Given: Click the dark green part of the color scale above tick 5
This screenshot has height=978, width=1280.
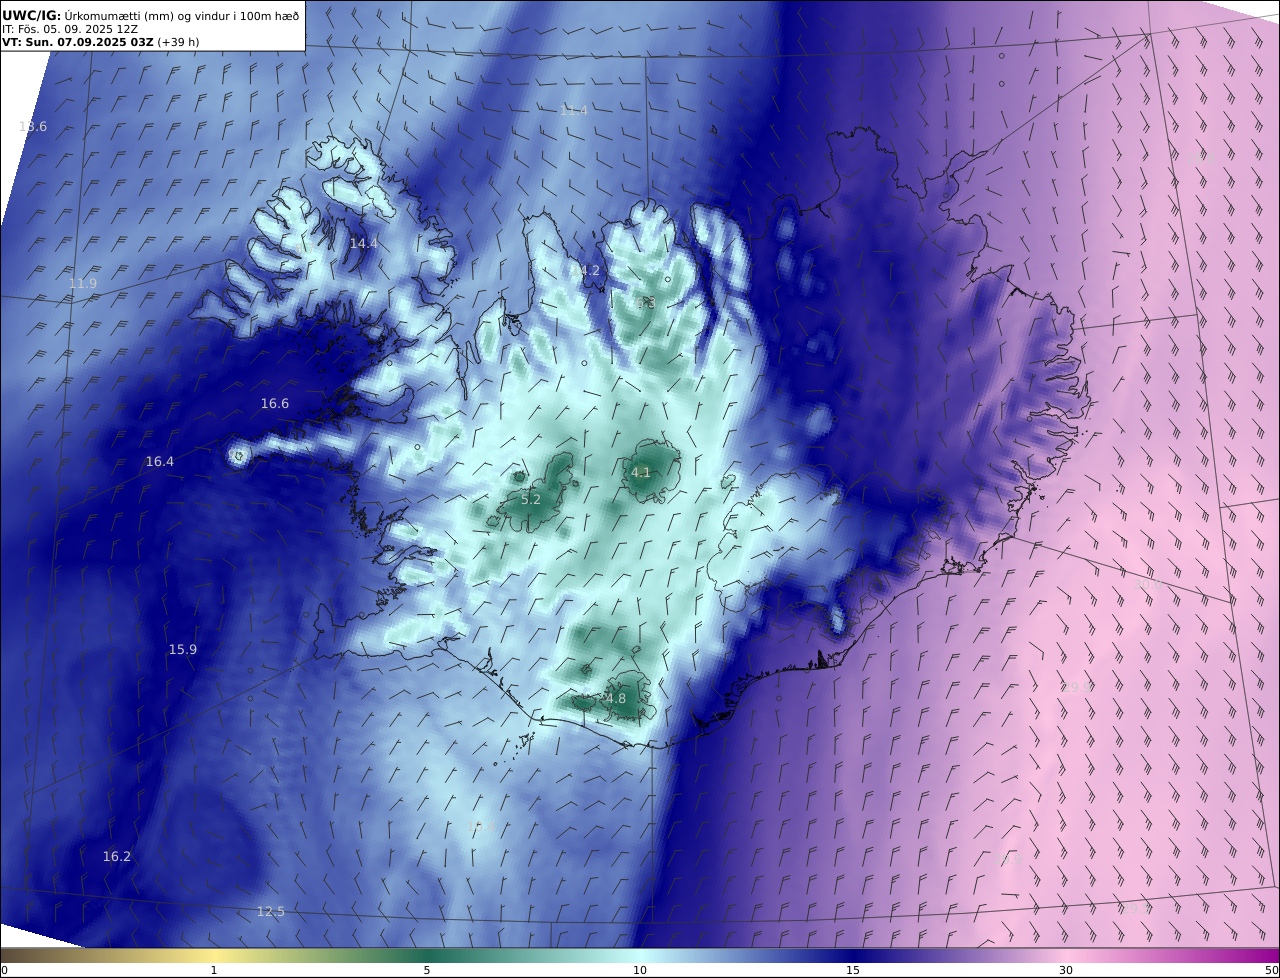Looking at the screenshot, I should click(x=427, y=955).
